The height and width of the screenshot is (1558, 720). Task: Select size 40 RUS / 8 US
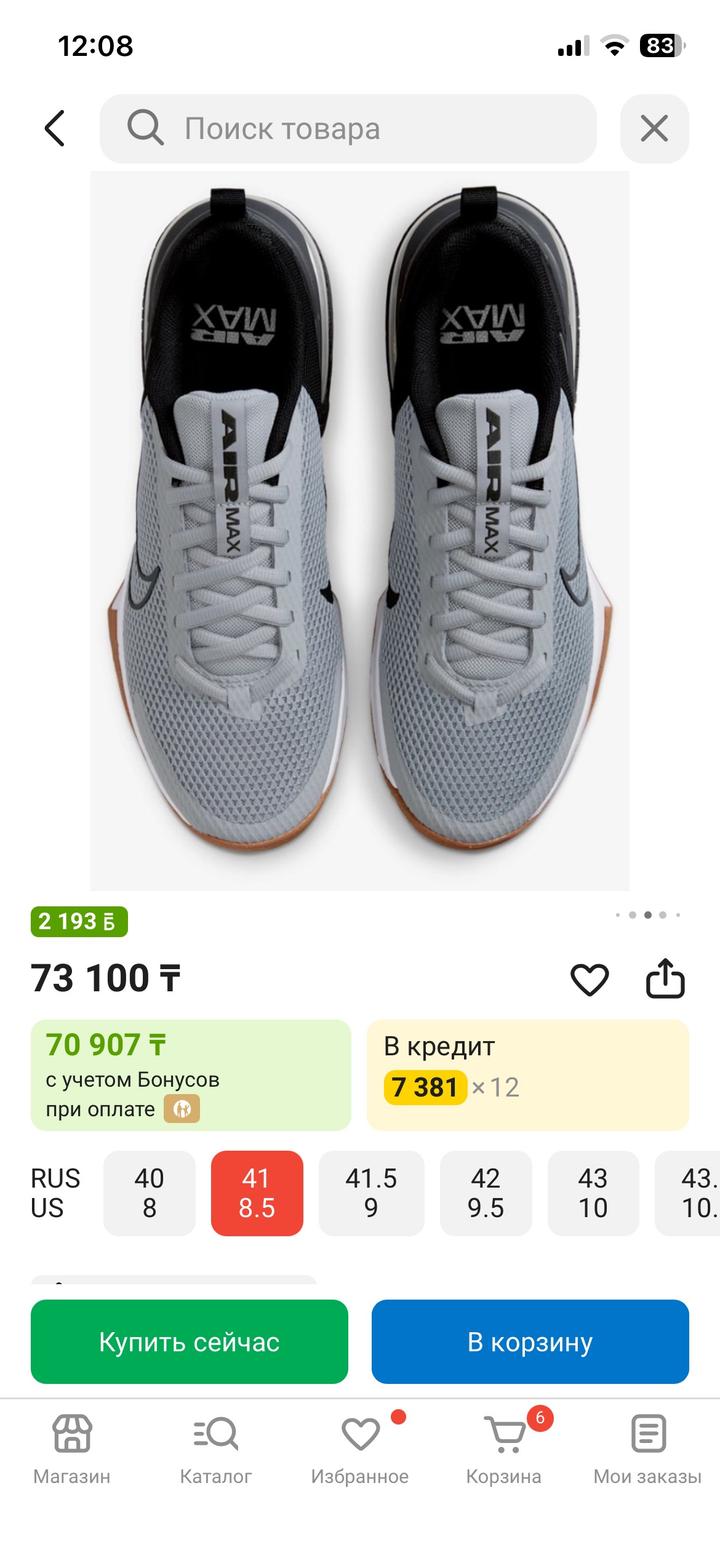149,1193
